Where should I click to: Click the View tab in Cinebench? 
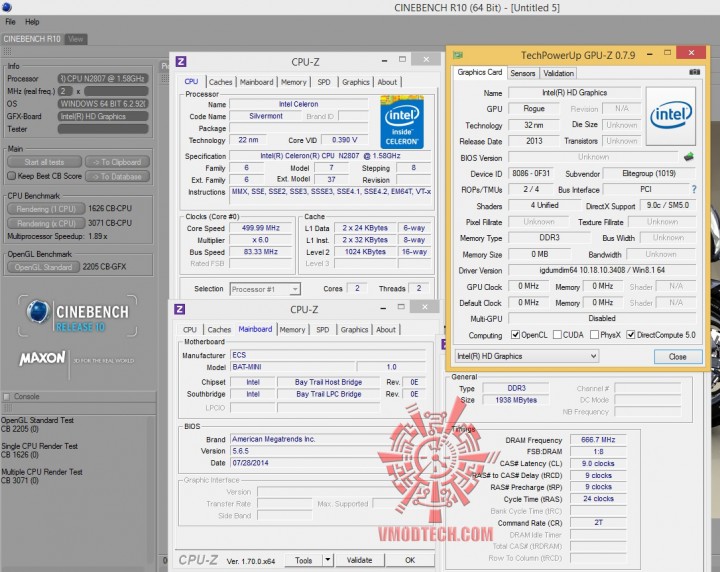click(x=76, y=39)
